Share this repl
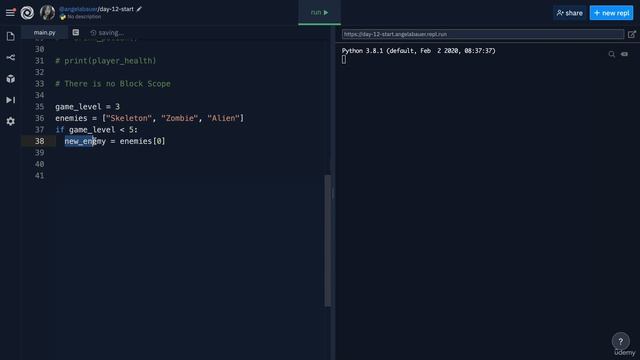640x360 pixels. click(569, 13)
